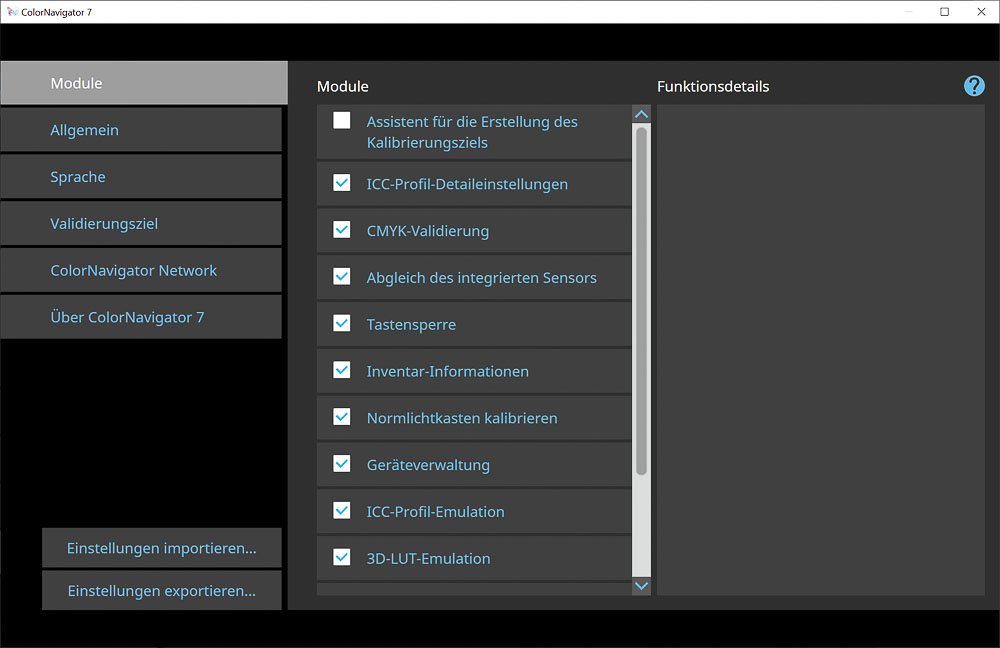Viewport: 1000px width, 648px height.
Task: Click the module list scroll down arrow
Action: pyautogui.click(x=642, y=586)
